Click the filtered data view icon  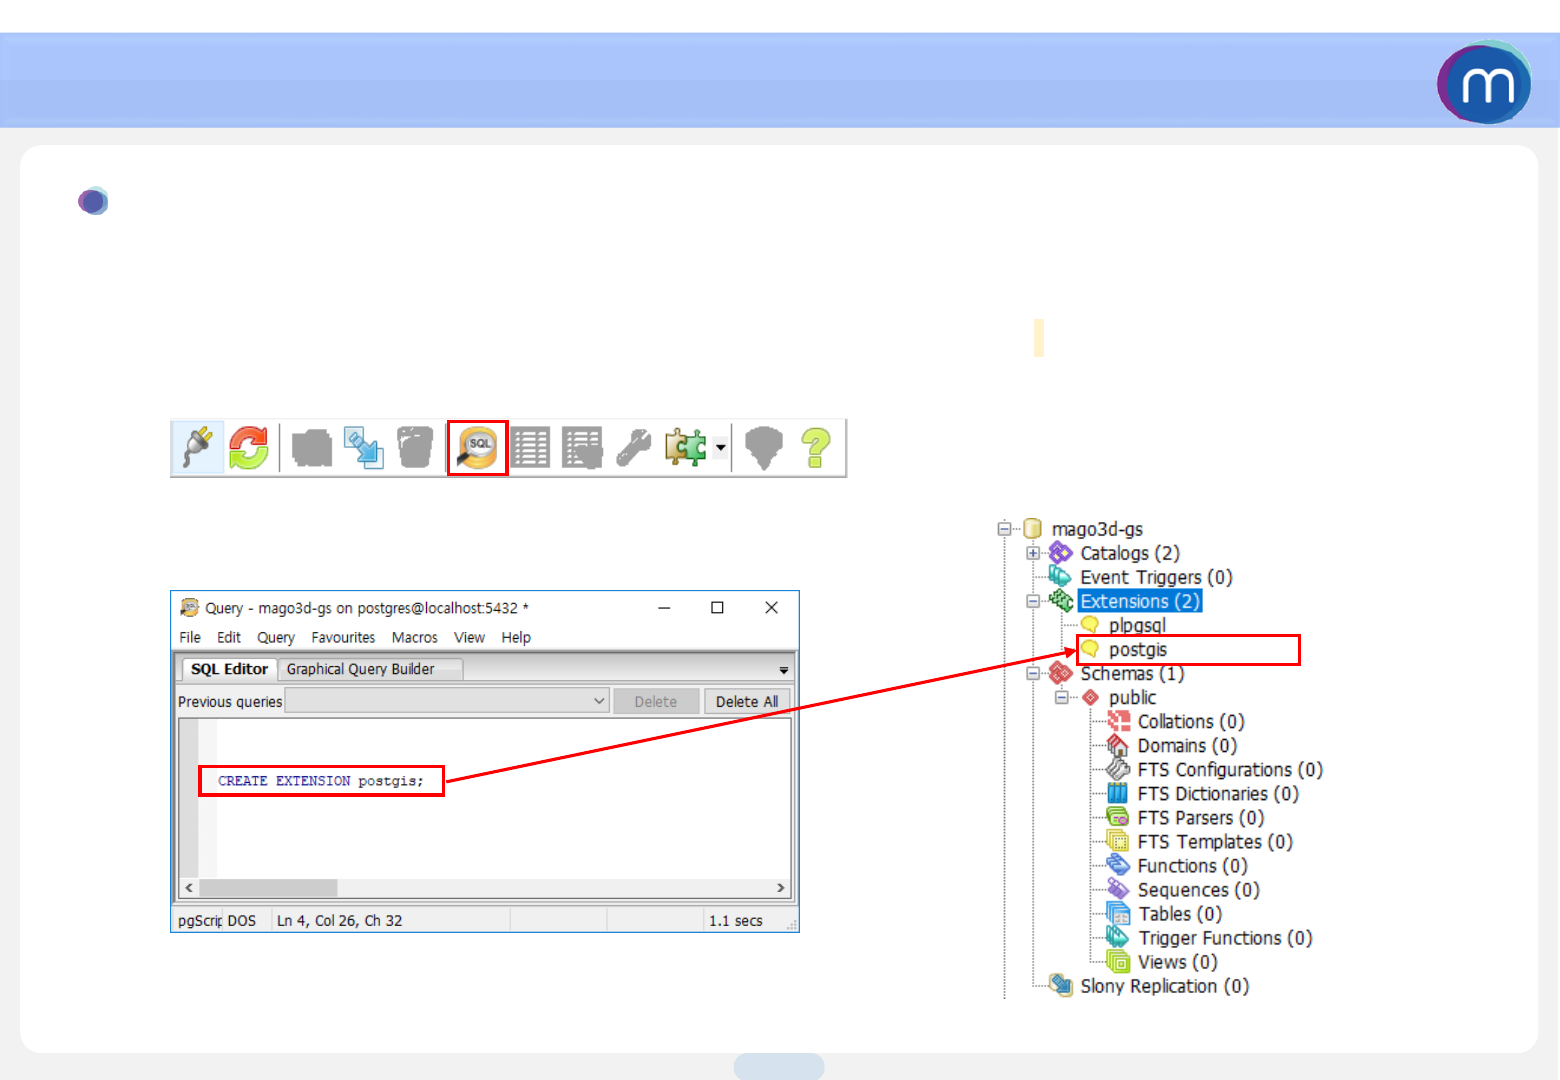(x=582, y=447)
